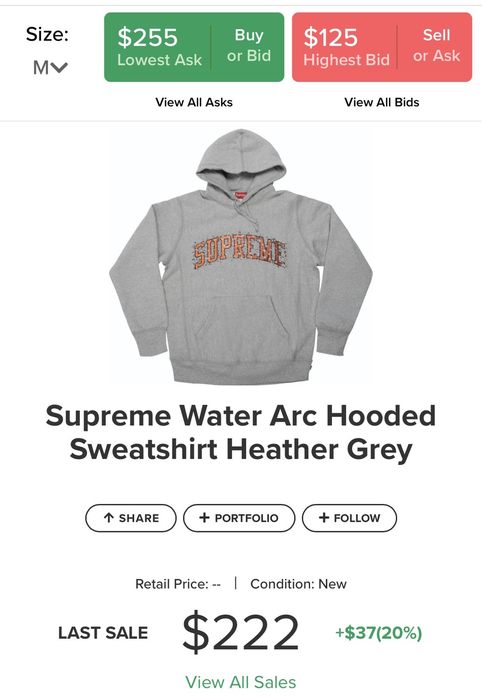
Task: Open View All Sales link
Action: (x=241, y=682)
